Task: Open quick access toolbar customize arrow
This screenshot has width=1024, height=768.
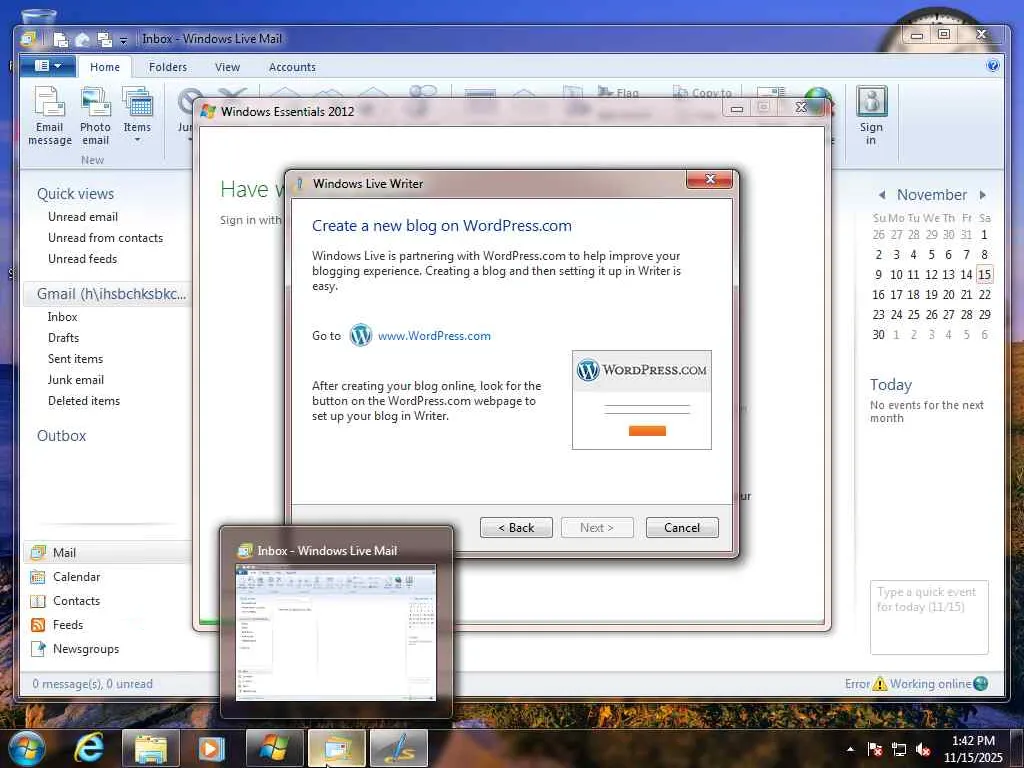Action: pos(123,40)
